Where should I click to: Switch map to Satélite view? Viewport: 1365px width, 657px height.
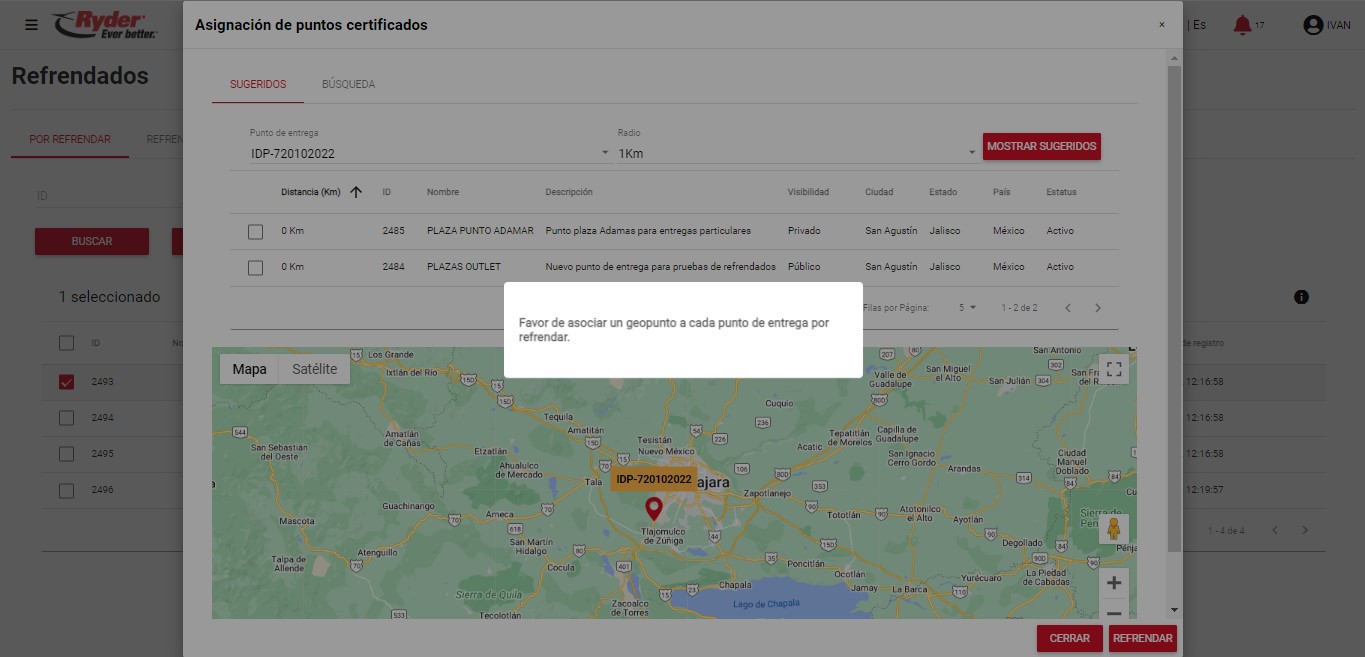click(x=314, y=369)
